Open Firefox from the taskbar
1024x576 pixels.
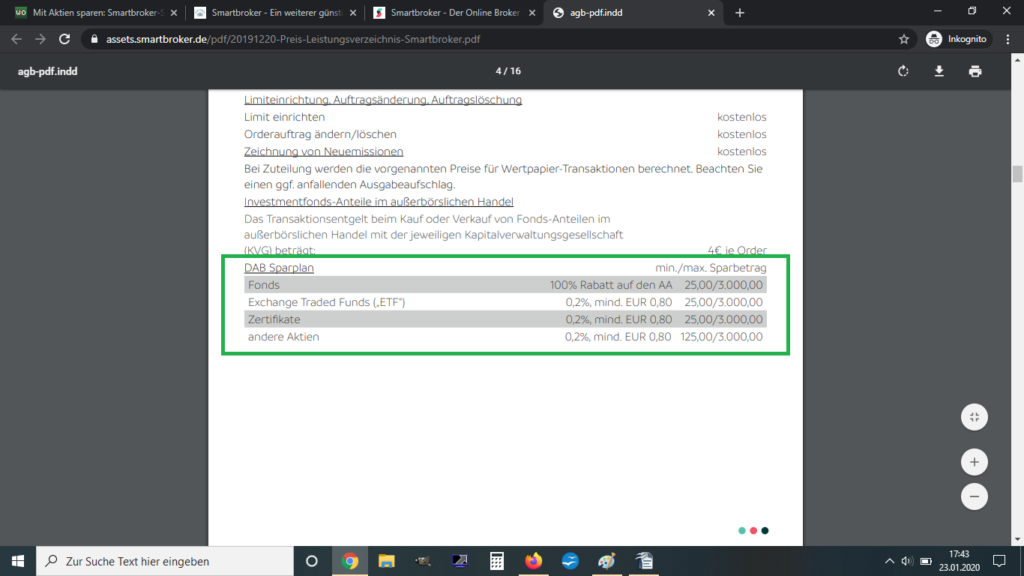534,561
